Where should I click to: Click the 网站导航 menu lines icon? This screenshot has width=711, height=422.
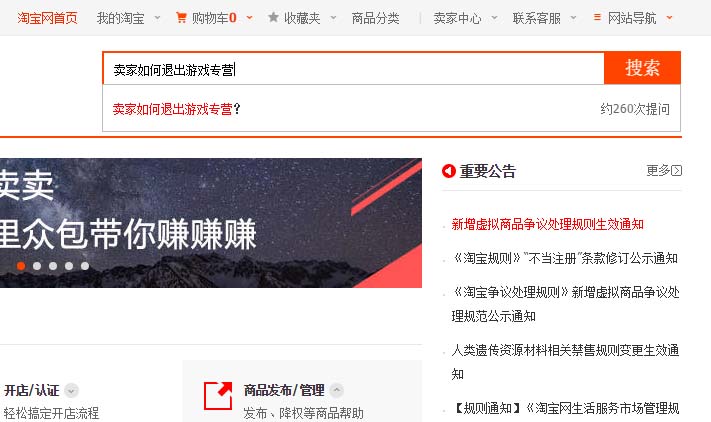(x=597, y=17)
